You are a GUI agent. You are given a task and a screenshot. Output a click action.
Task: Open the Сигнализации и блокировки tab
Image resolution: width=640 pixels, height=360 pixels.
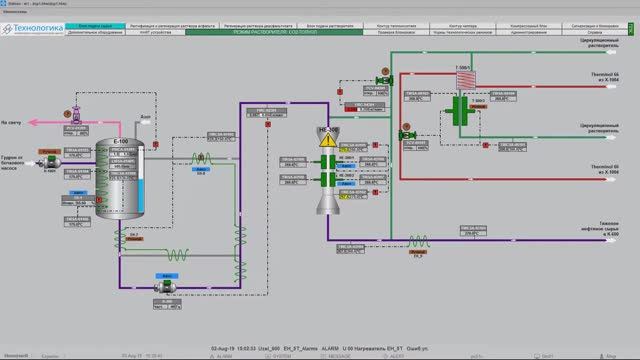(x=595, y=26)
